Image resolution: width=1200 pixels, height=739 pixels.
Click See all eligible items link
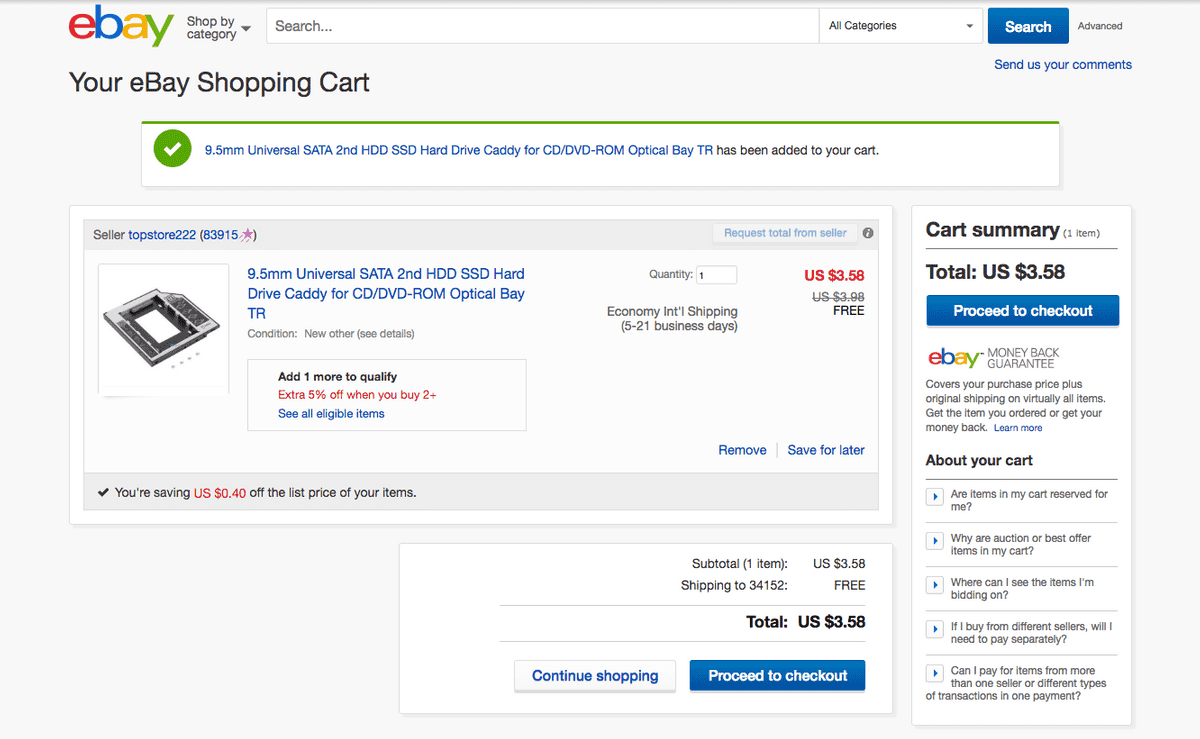click(x=331, y=413)
